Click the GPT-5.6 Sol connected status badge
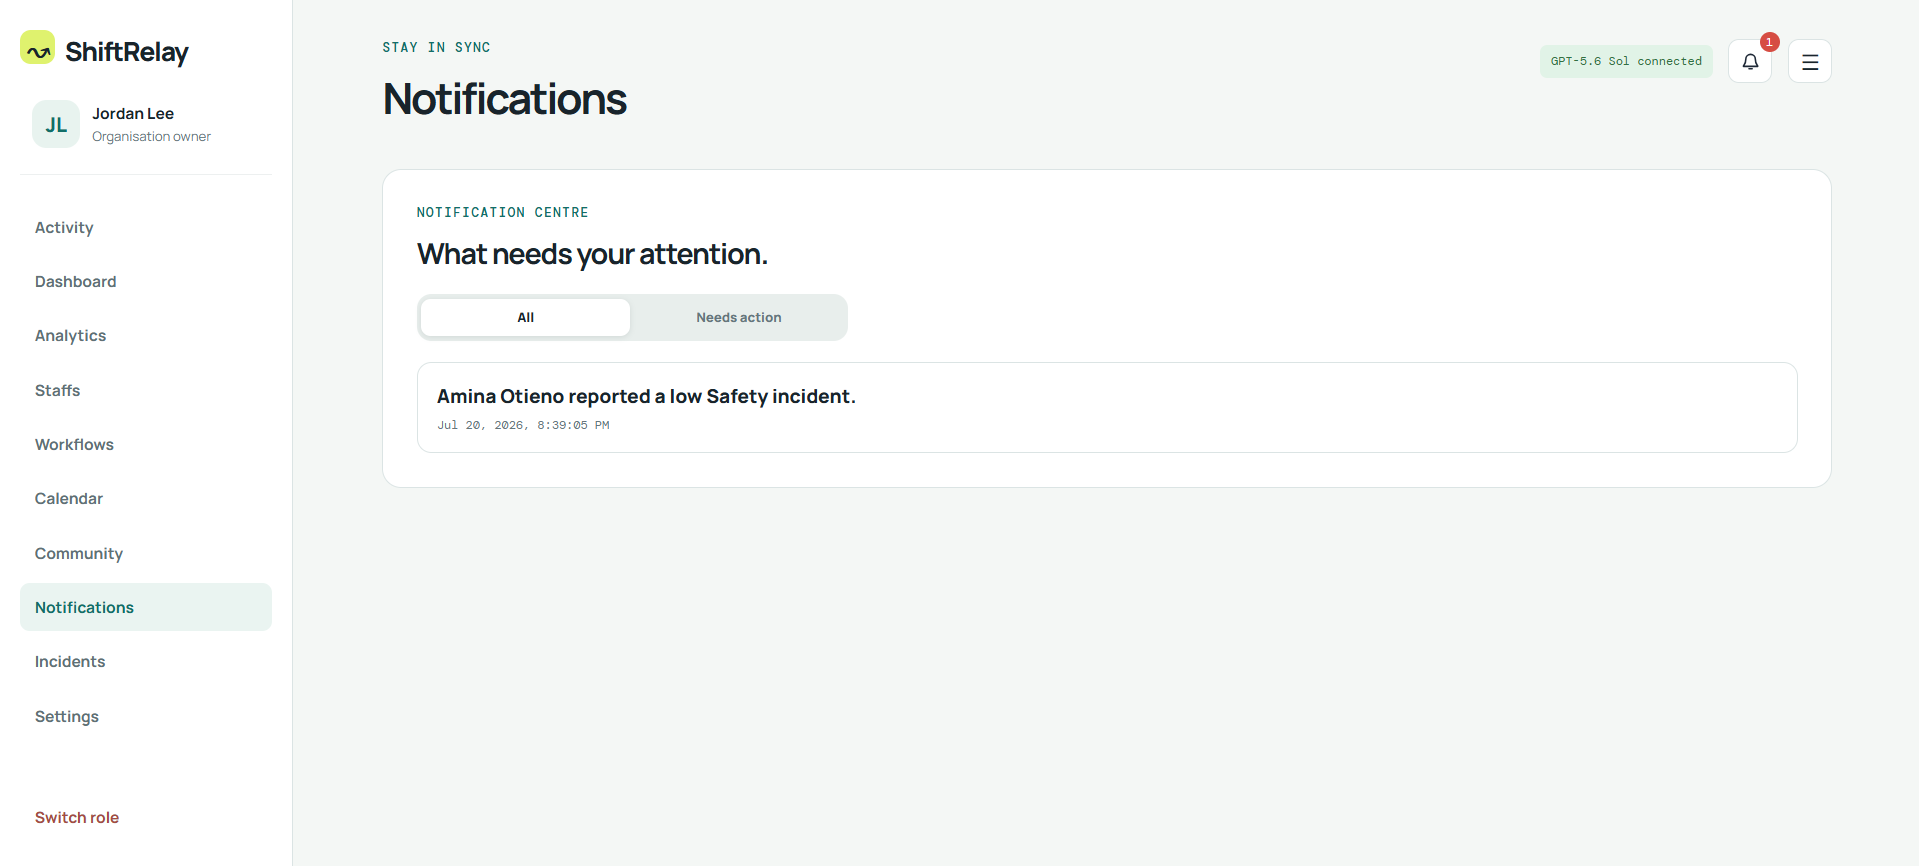Image resolution: width=1922 pixels, height=866 pixels. click(x=1626, y=61)
